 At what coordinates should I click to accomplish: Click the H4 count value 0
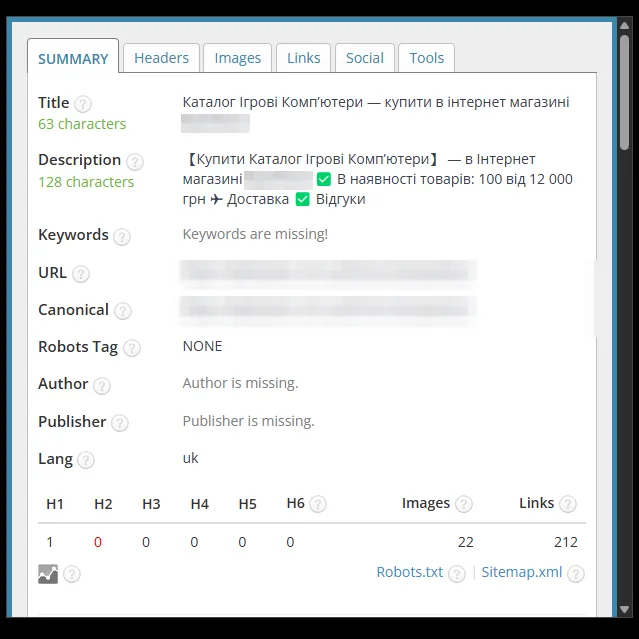click(x=194, y=542)
